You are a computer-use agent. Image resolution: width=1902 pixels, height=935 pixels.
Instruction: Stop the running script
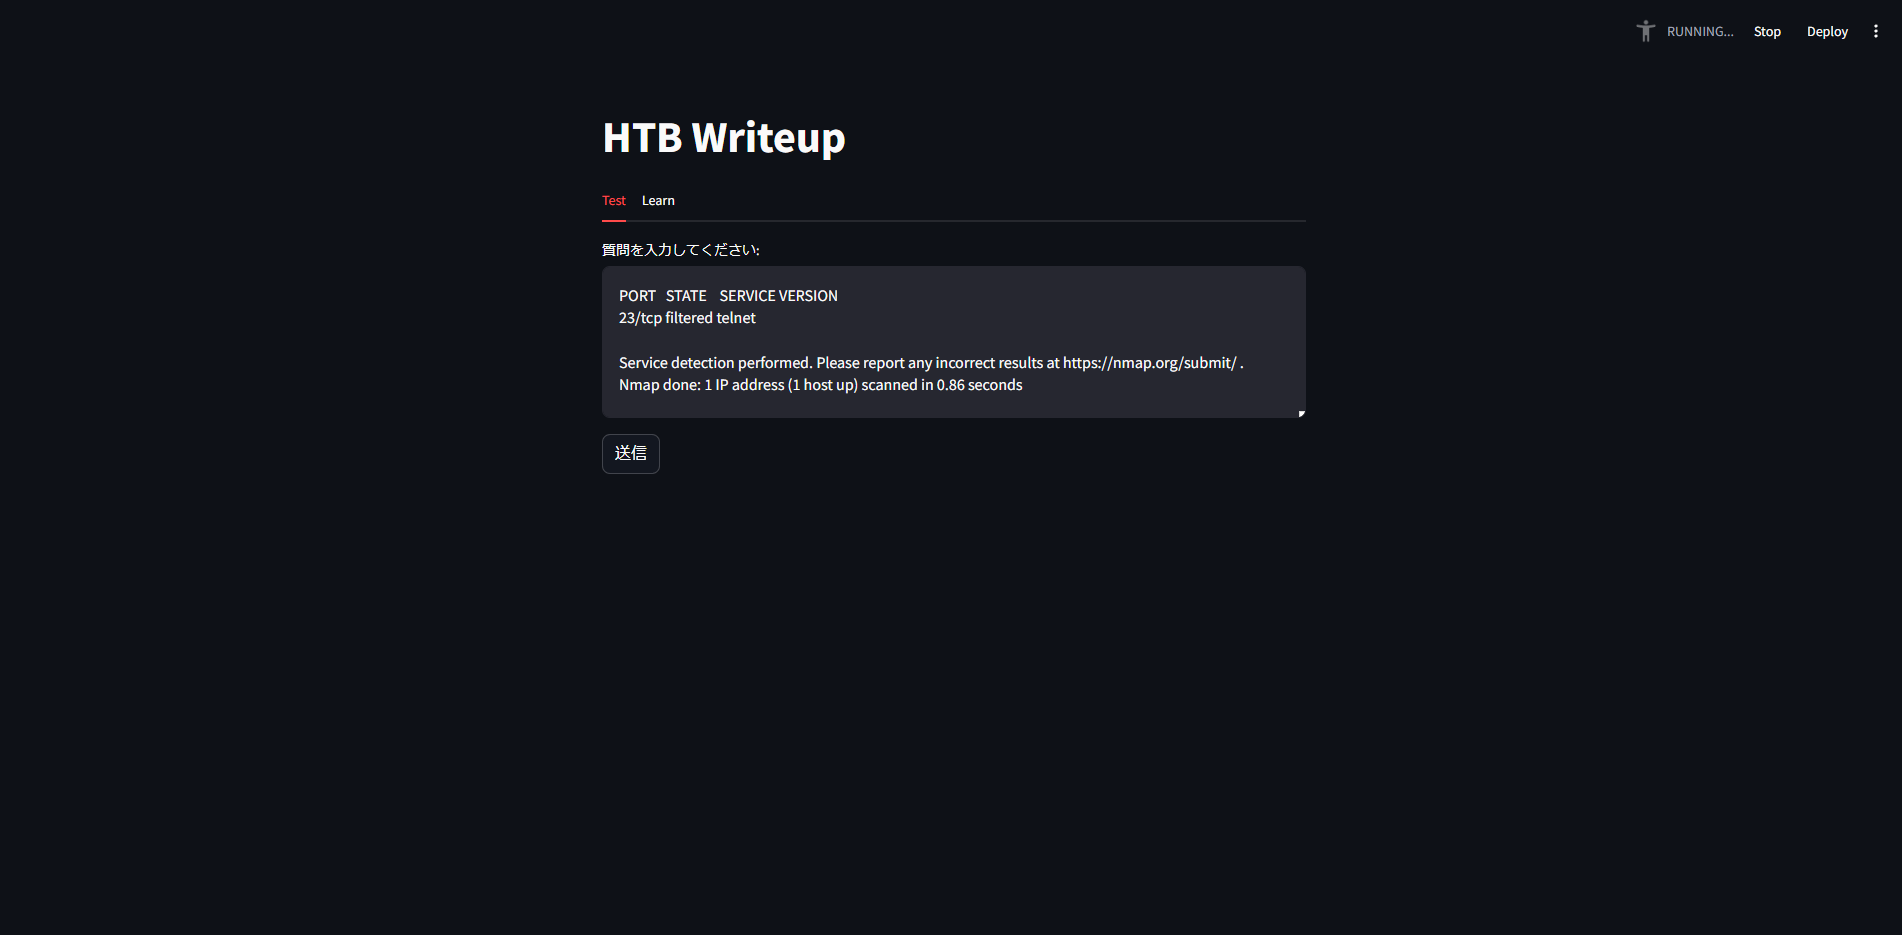[1767, 32]
